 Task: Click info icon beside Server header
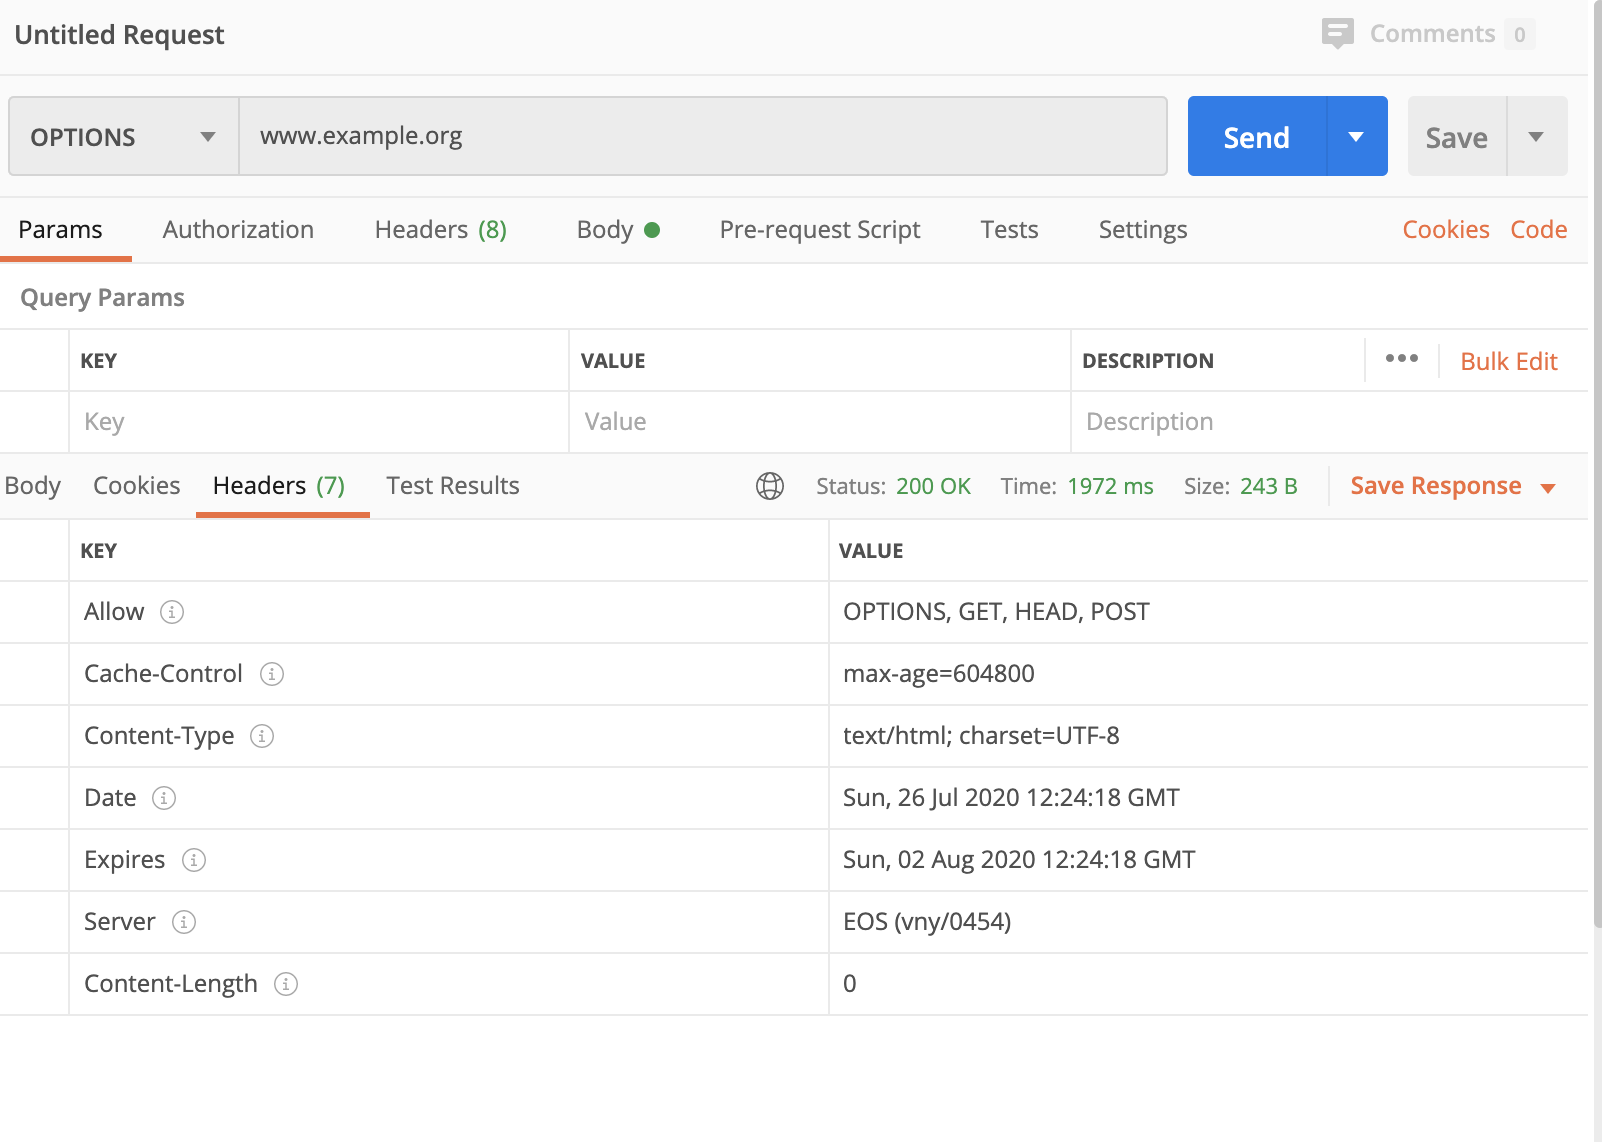pos(184,922)
